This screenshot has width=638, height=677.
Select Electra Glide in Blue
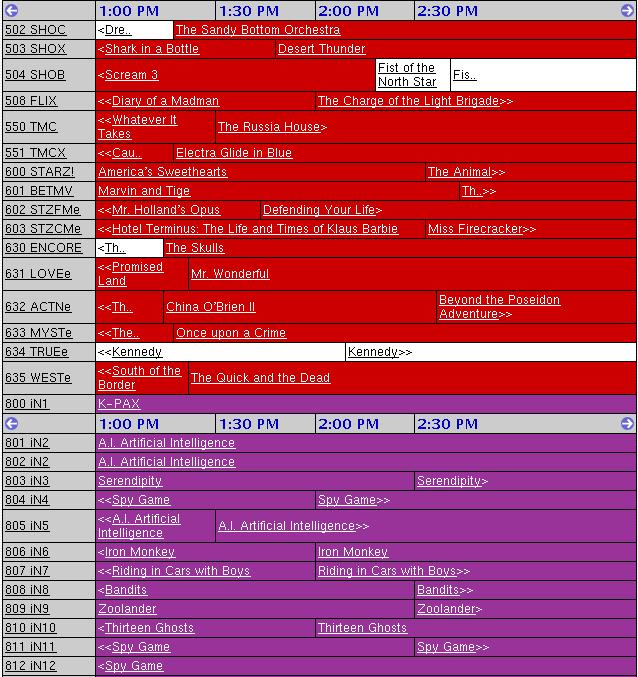click(x=234, y=152)
